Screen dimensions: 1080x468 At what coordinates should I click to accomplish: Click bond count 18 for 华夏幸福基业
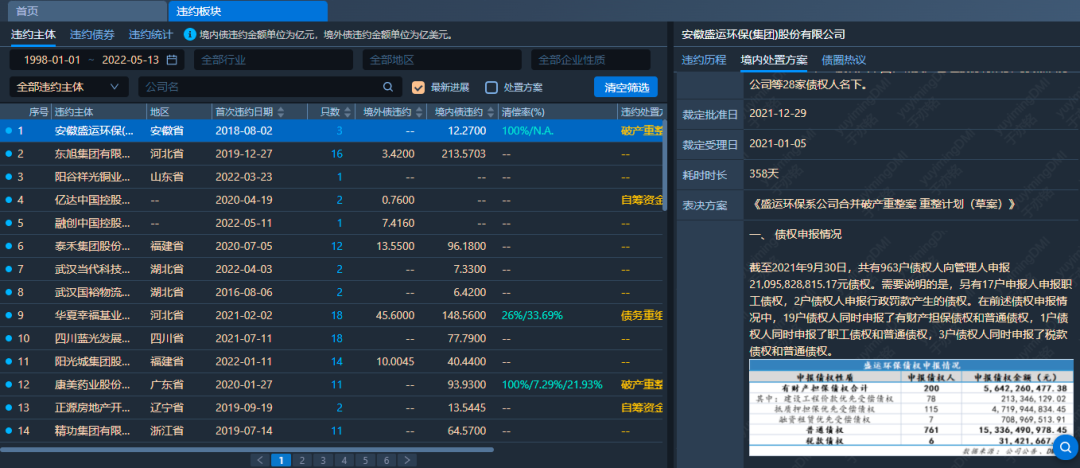[x=337, y=315]
